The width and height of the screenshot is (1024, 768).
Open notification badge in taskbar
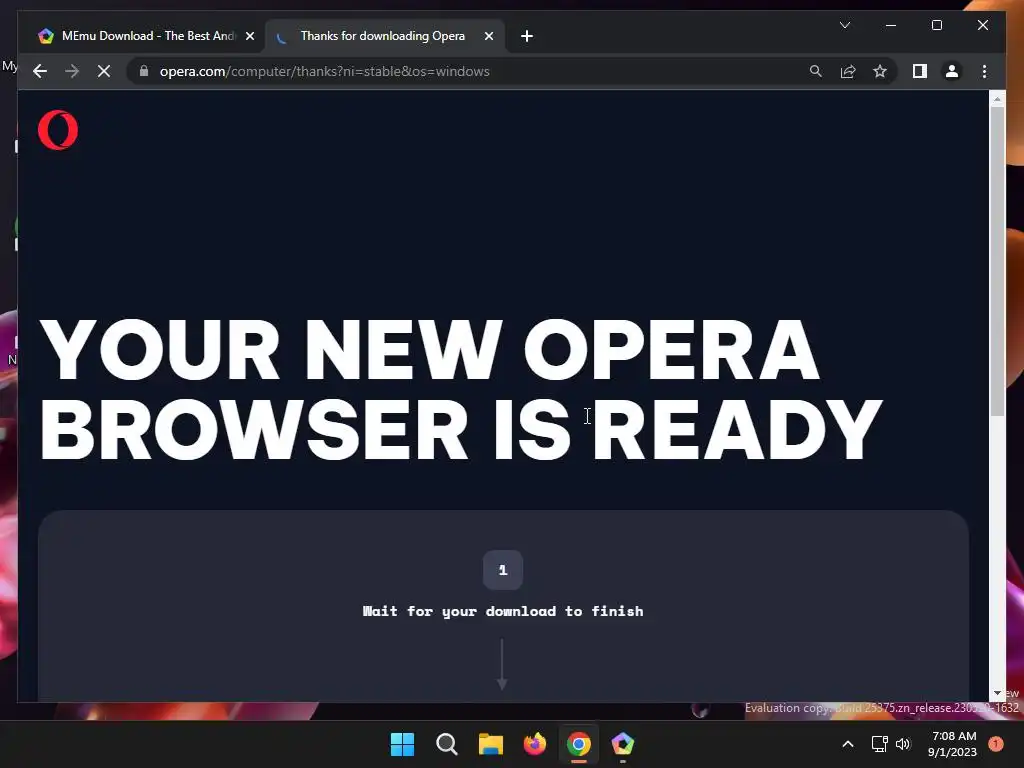tap(996, 744)
